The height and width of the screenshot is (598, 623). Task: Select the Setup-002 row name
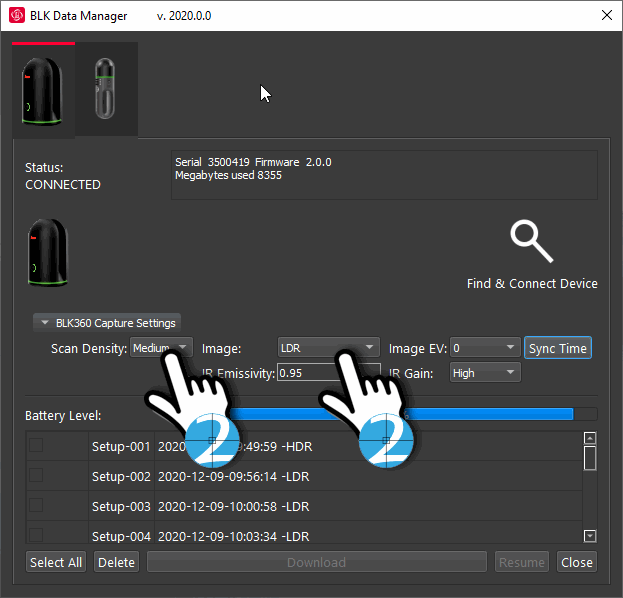121,476
